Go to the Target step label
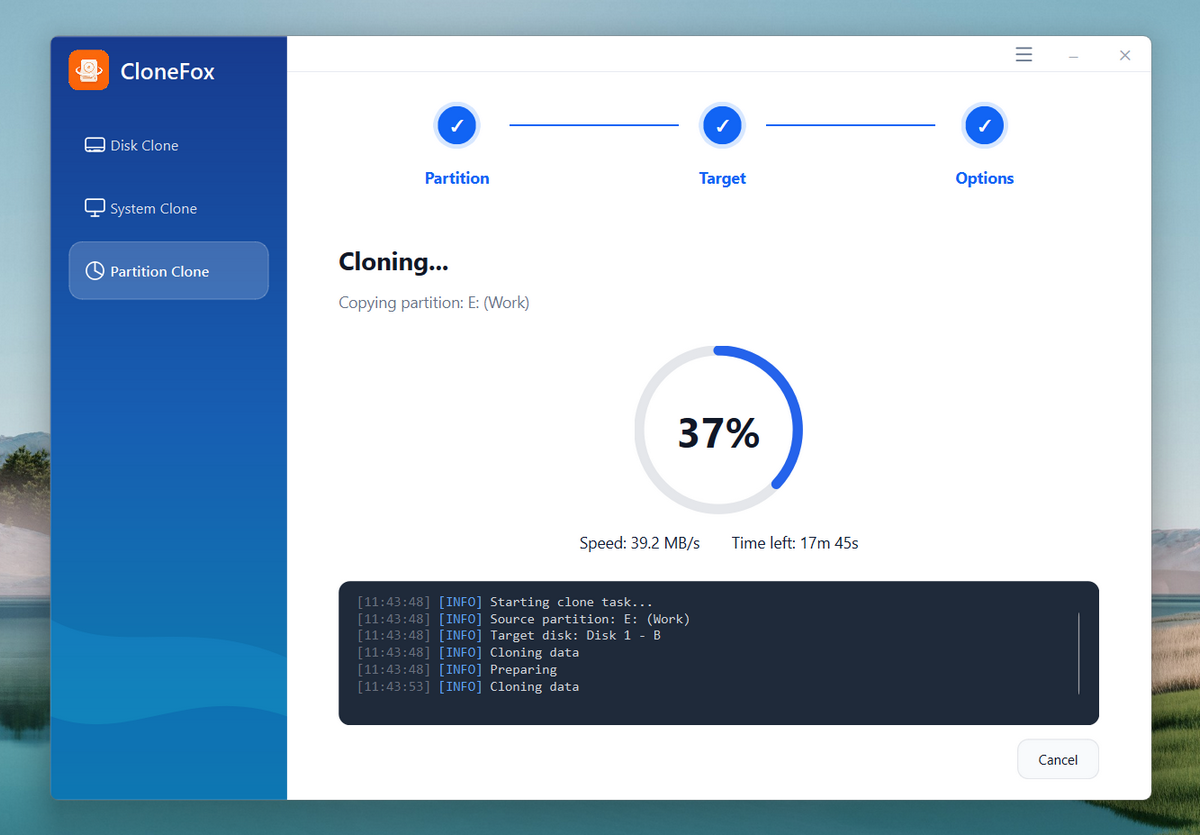The height and width of the screenshot is (835, 1200). 722,178
